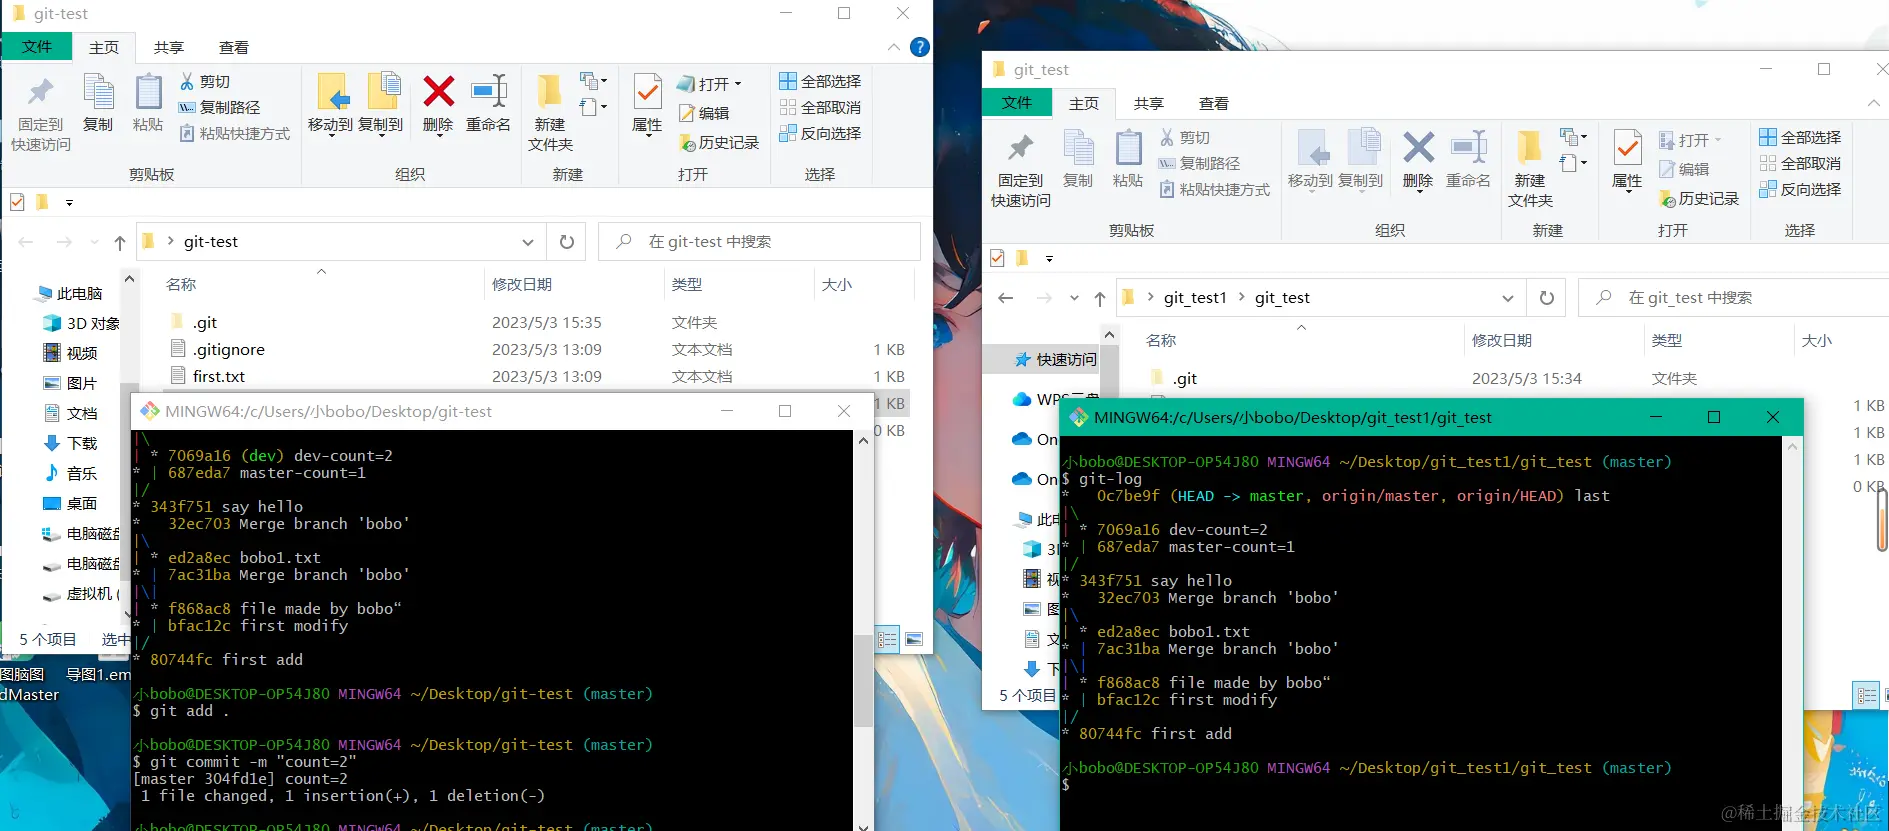Click the git-test search box
Screen dimensions: 1889x831
[x=759, y=242]
